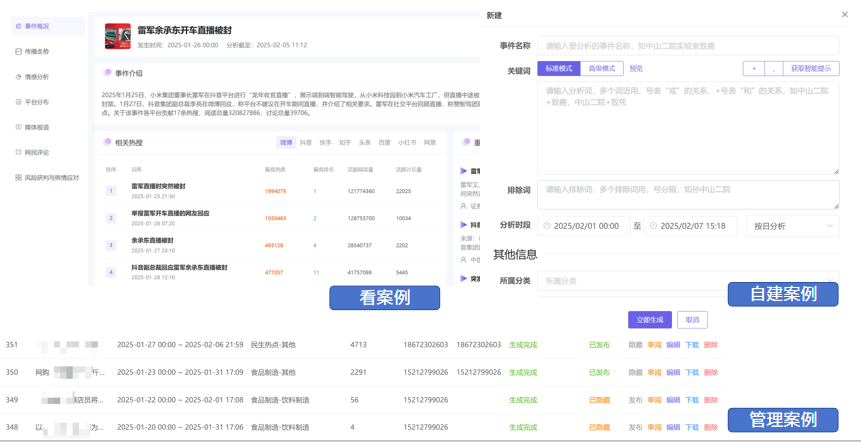Screen dimensions: 861x442
Task: Open 事件概况 in the left sidebar
Action: [48, 26]
